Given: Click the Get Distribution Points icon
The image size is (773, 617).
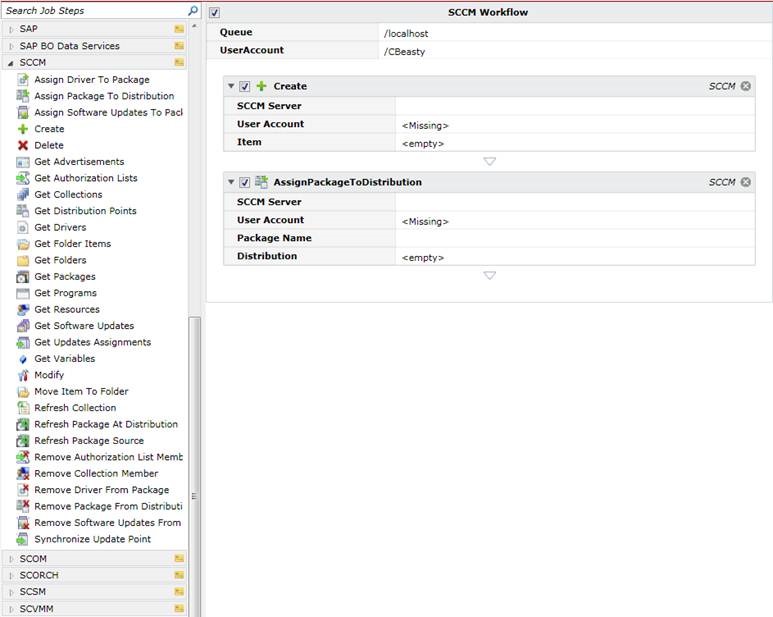Looking at the screenshot, I should [23, 210].
